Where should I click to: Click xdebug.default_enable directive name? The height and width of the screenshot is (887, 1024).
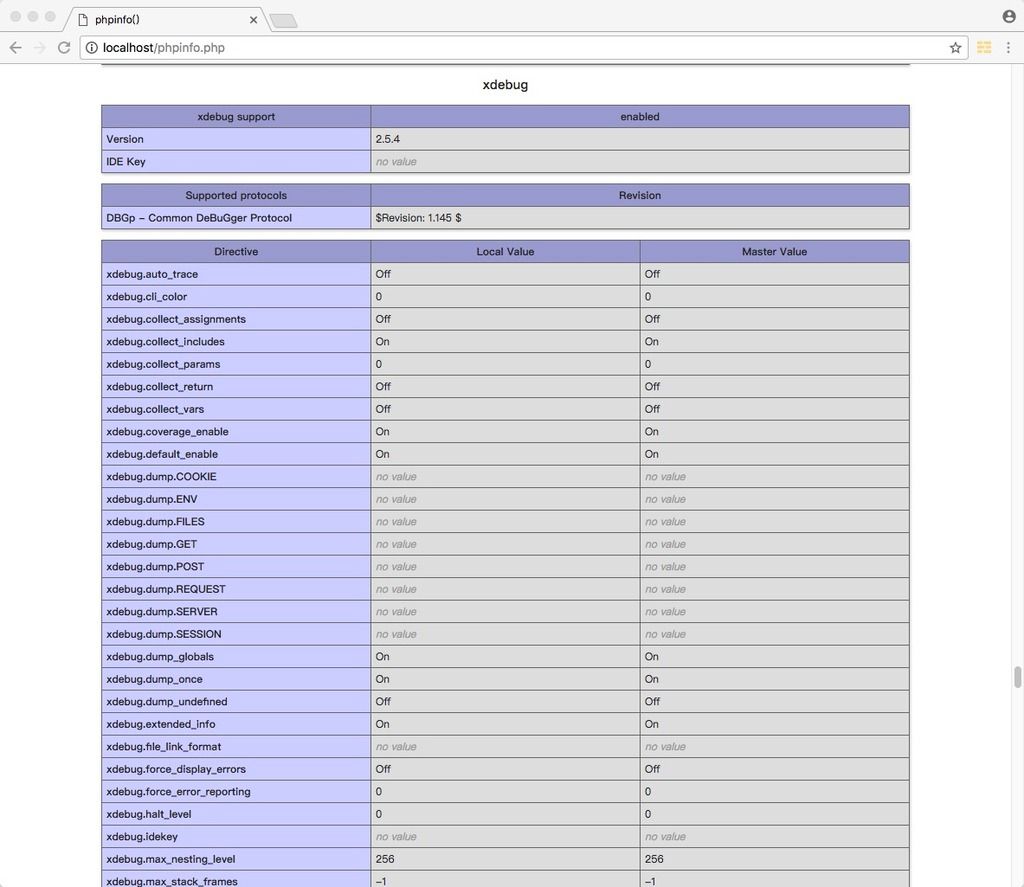click(163, 455)
